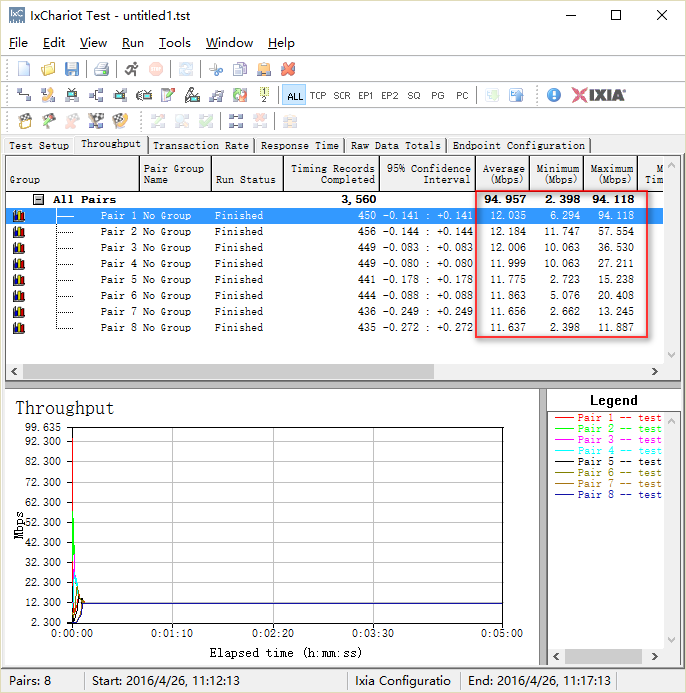The image size is (686, 693).
Task: Sort by Average (Mbps) column header
Action: point(503,174)
